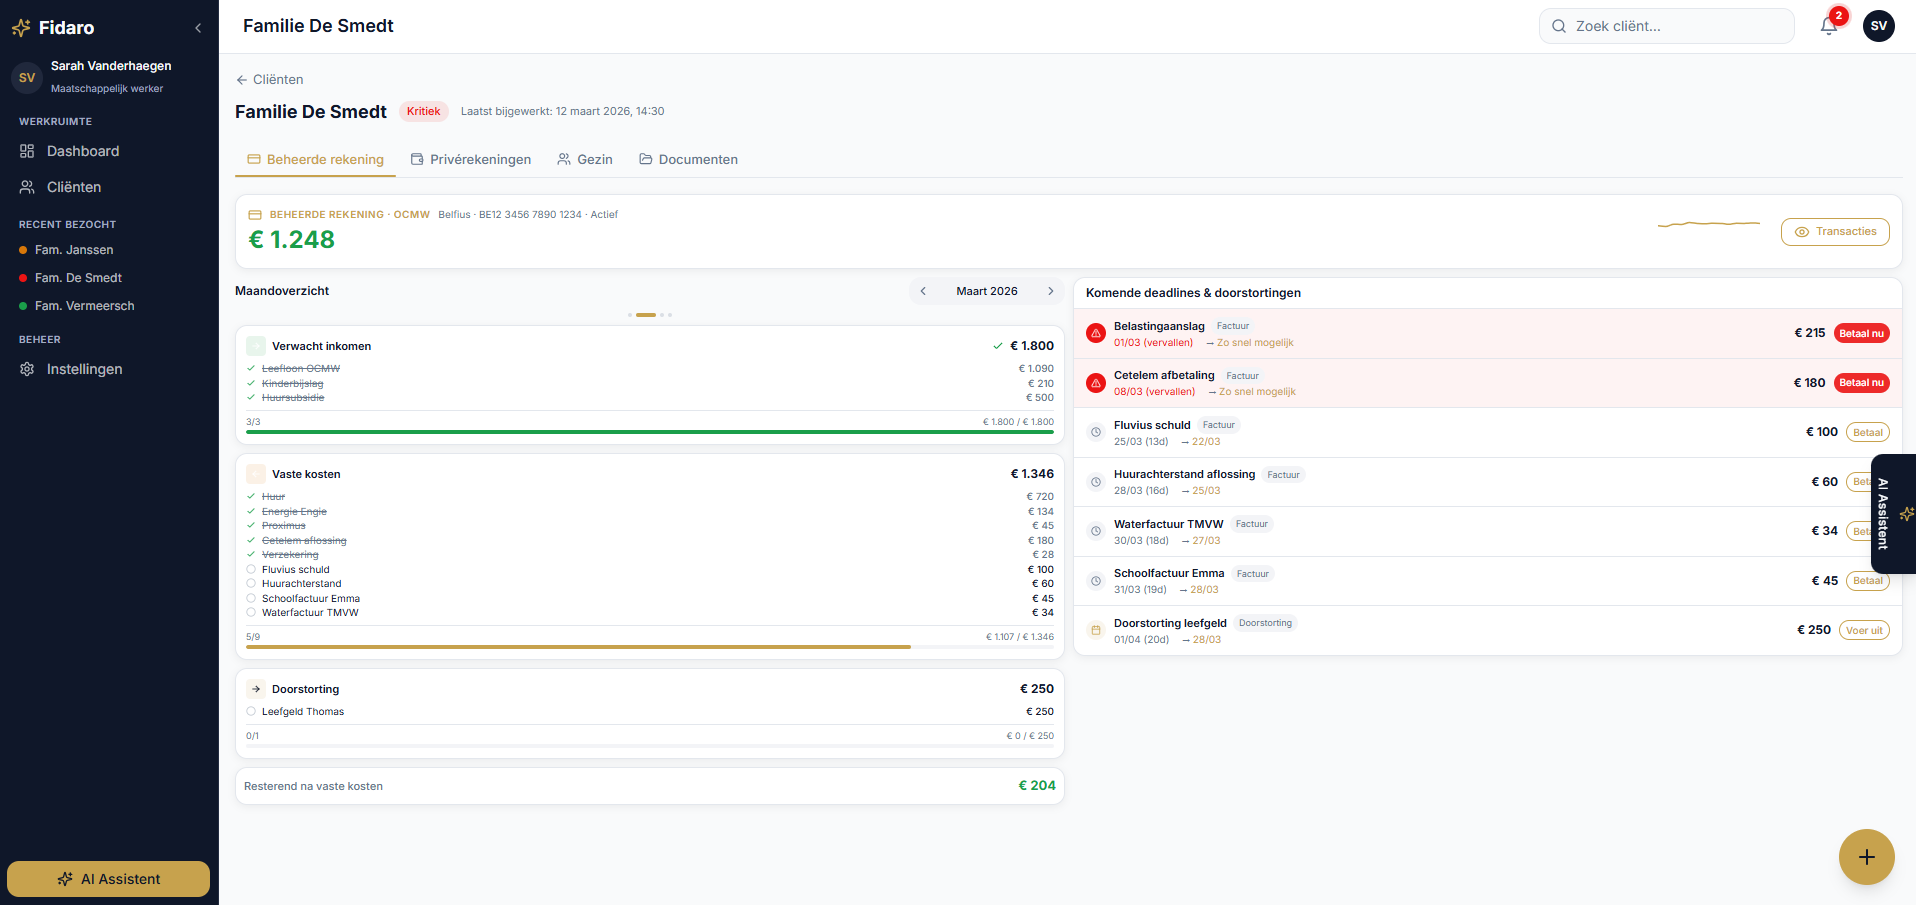Click the Fidaro logo icon
This screenshot has height=905, width=1916.
(21, 28)
